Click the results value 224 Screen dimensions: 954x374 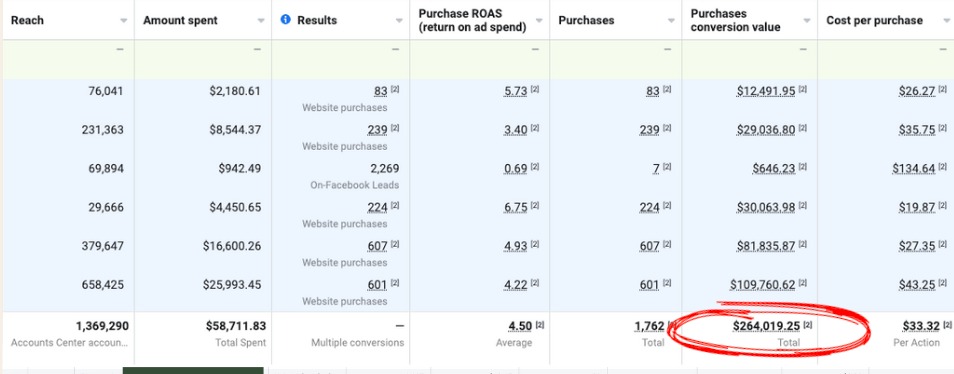click(x=377, y=207)
